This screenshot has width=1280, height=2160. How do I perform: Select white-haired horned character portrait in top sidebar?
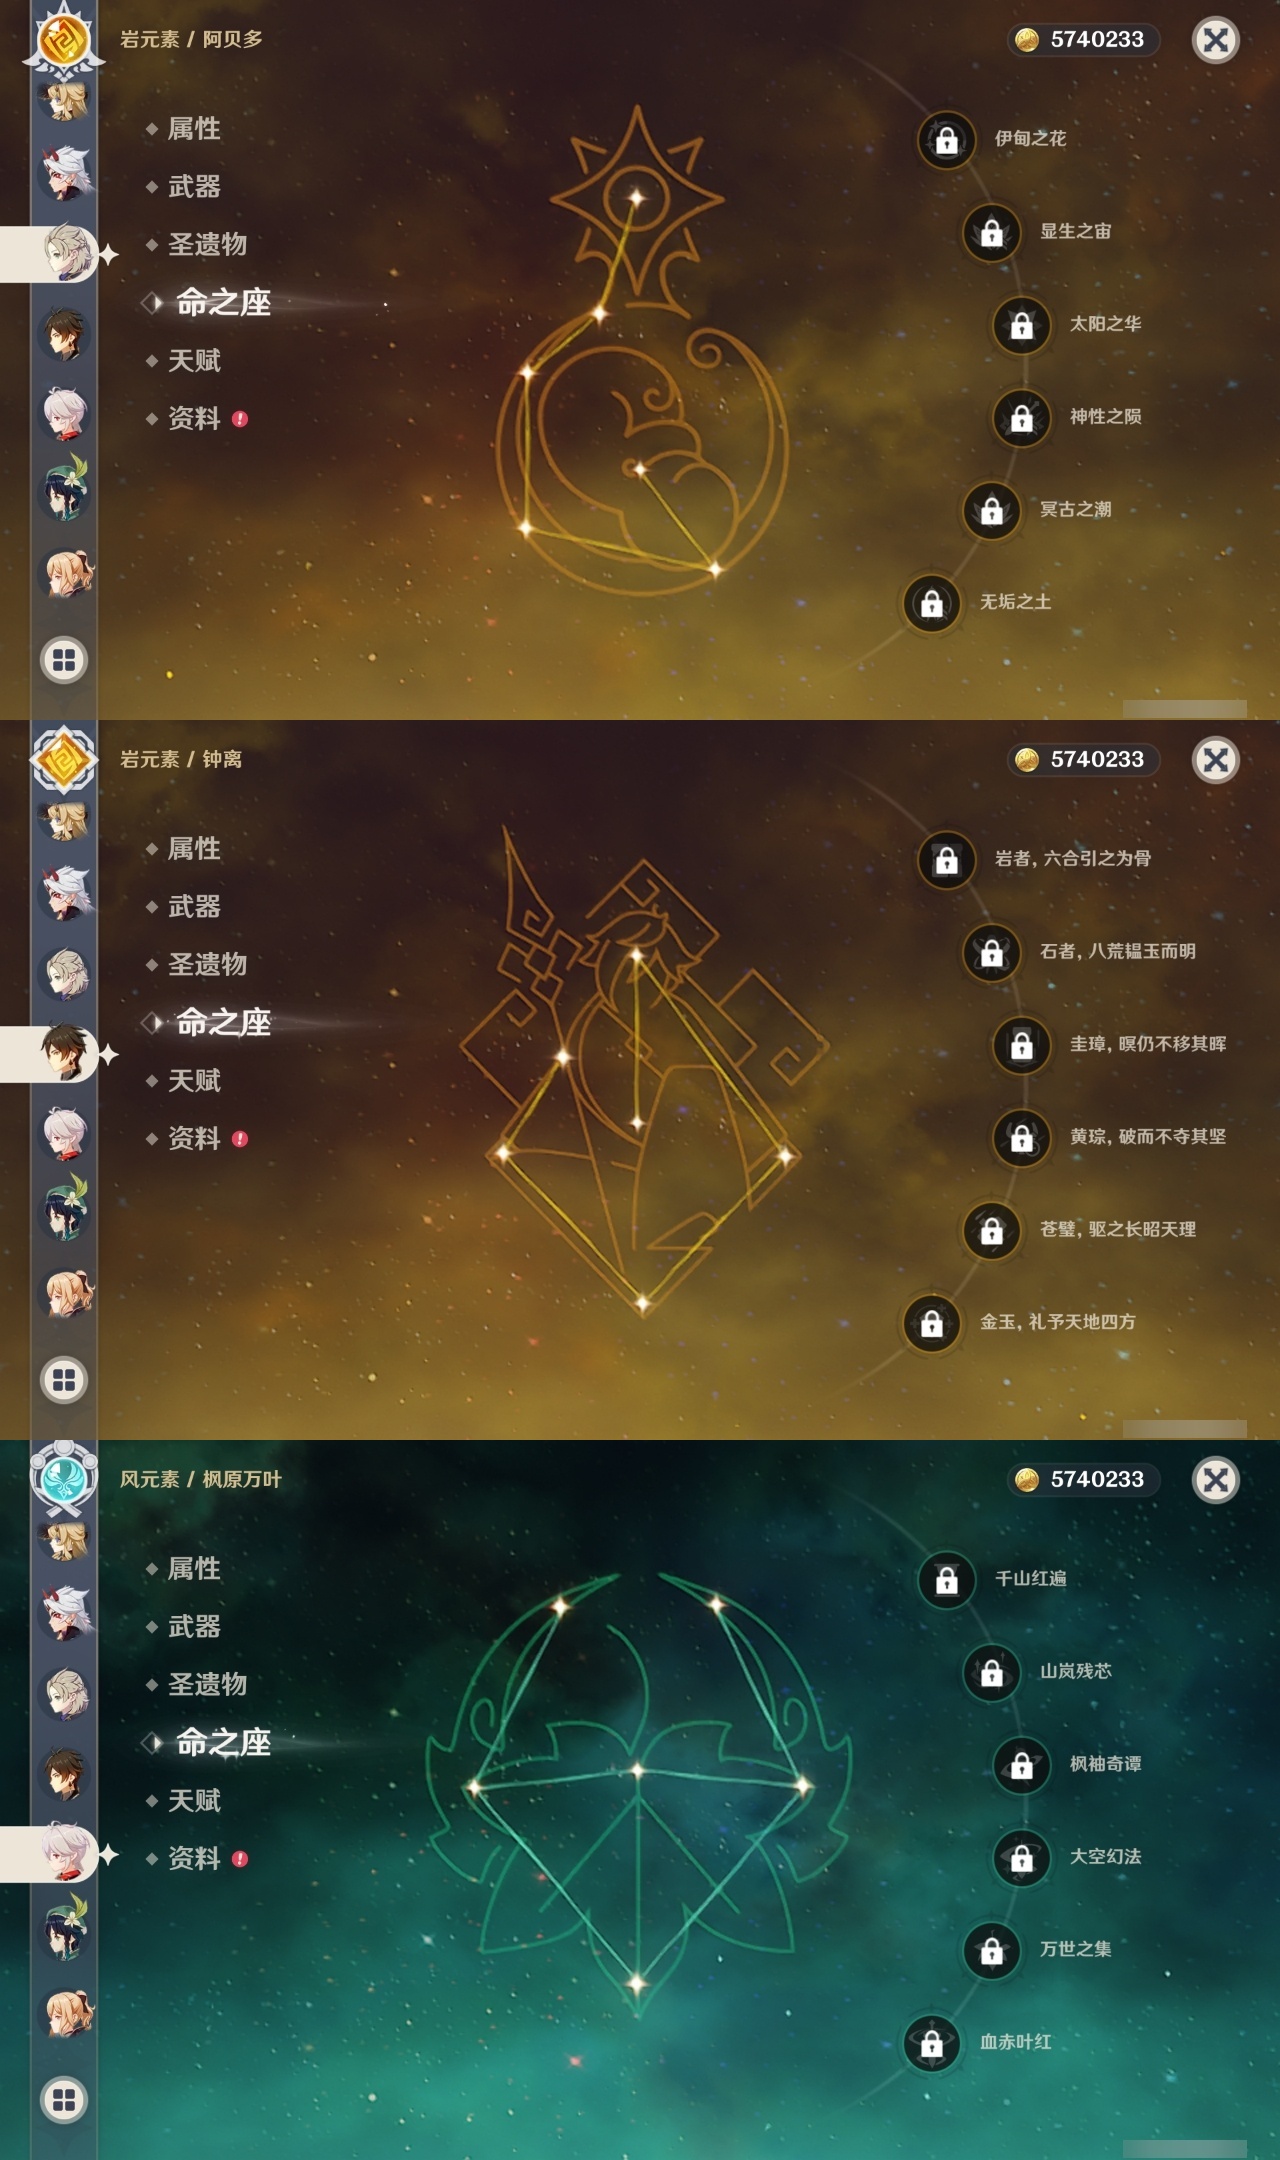65,173
